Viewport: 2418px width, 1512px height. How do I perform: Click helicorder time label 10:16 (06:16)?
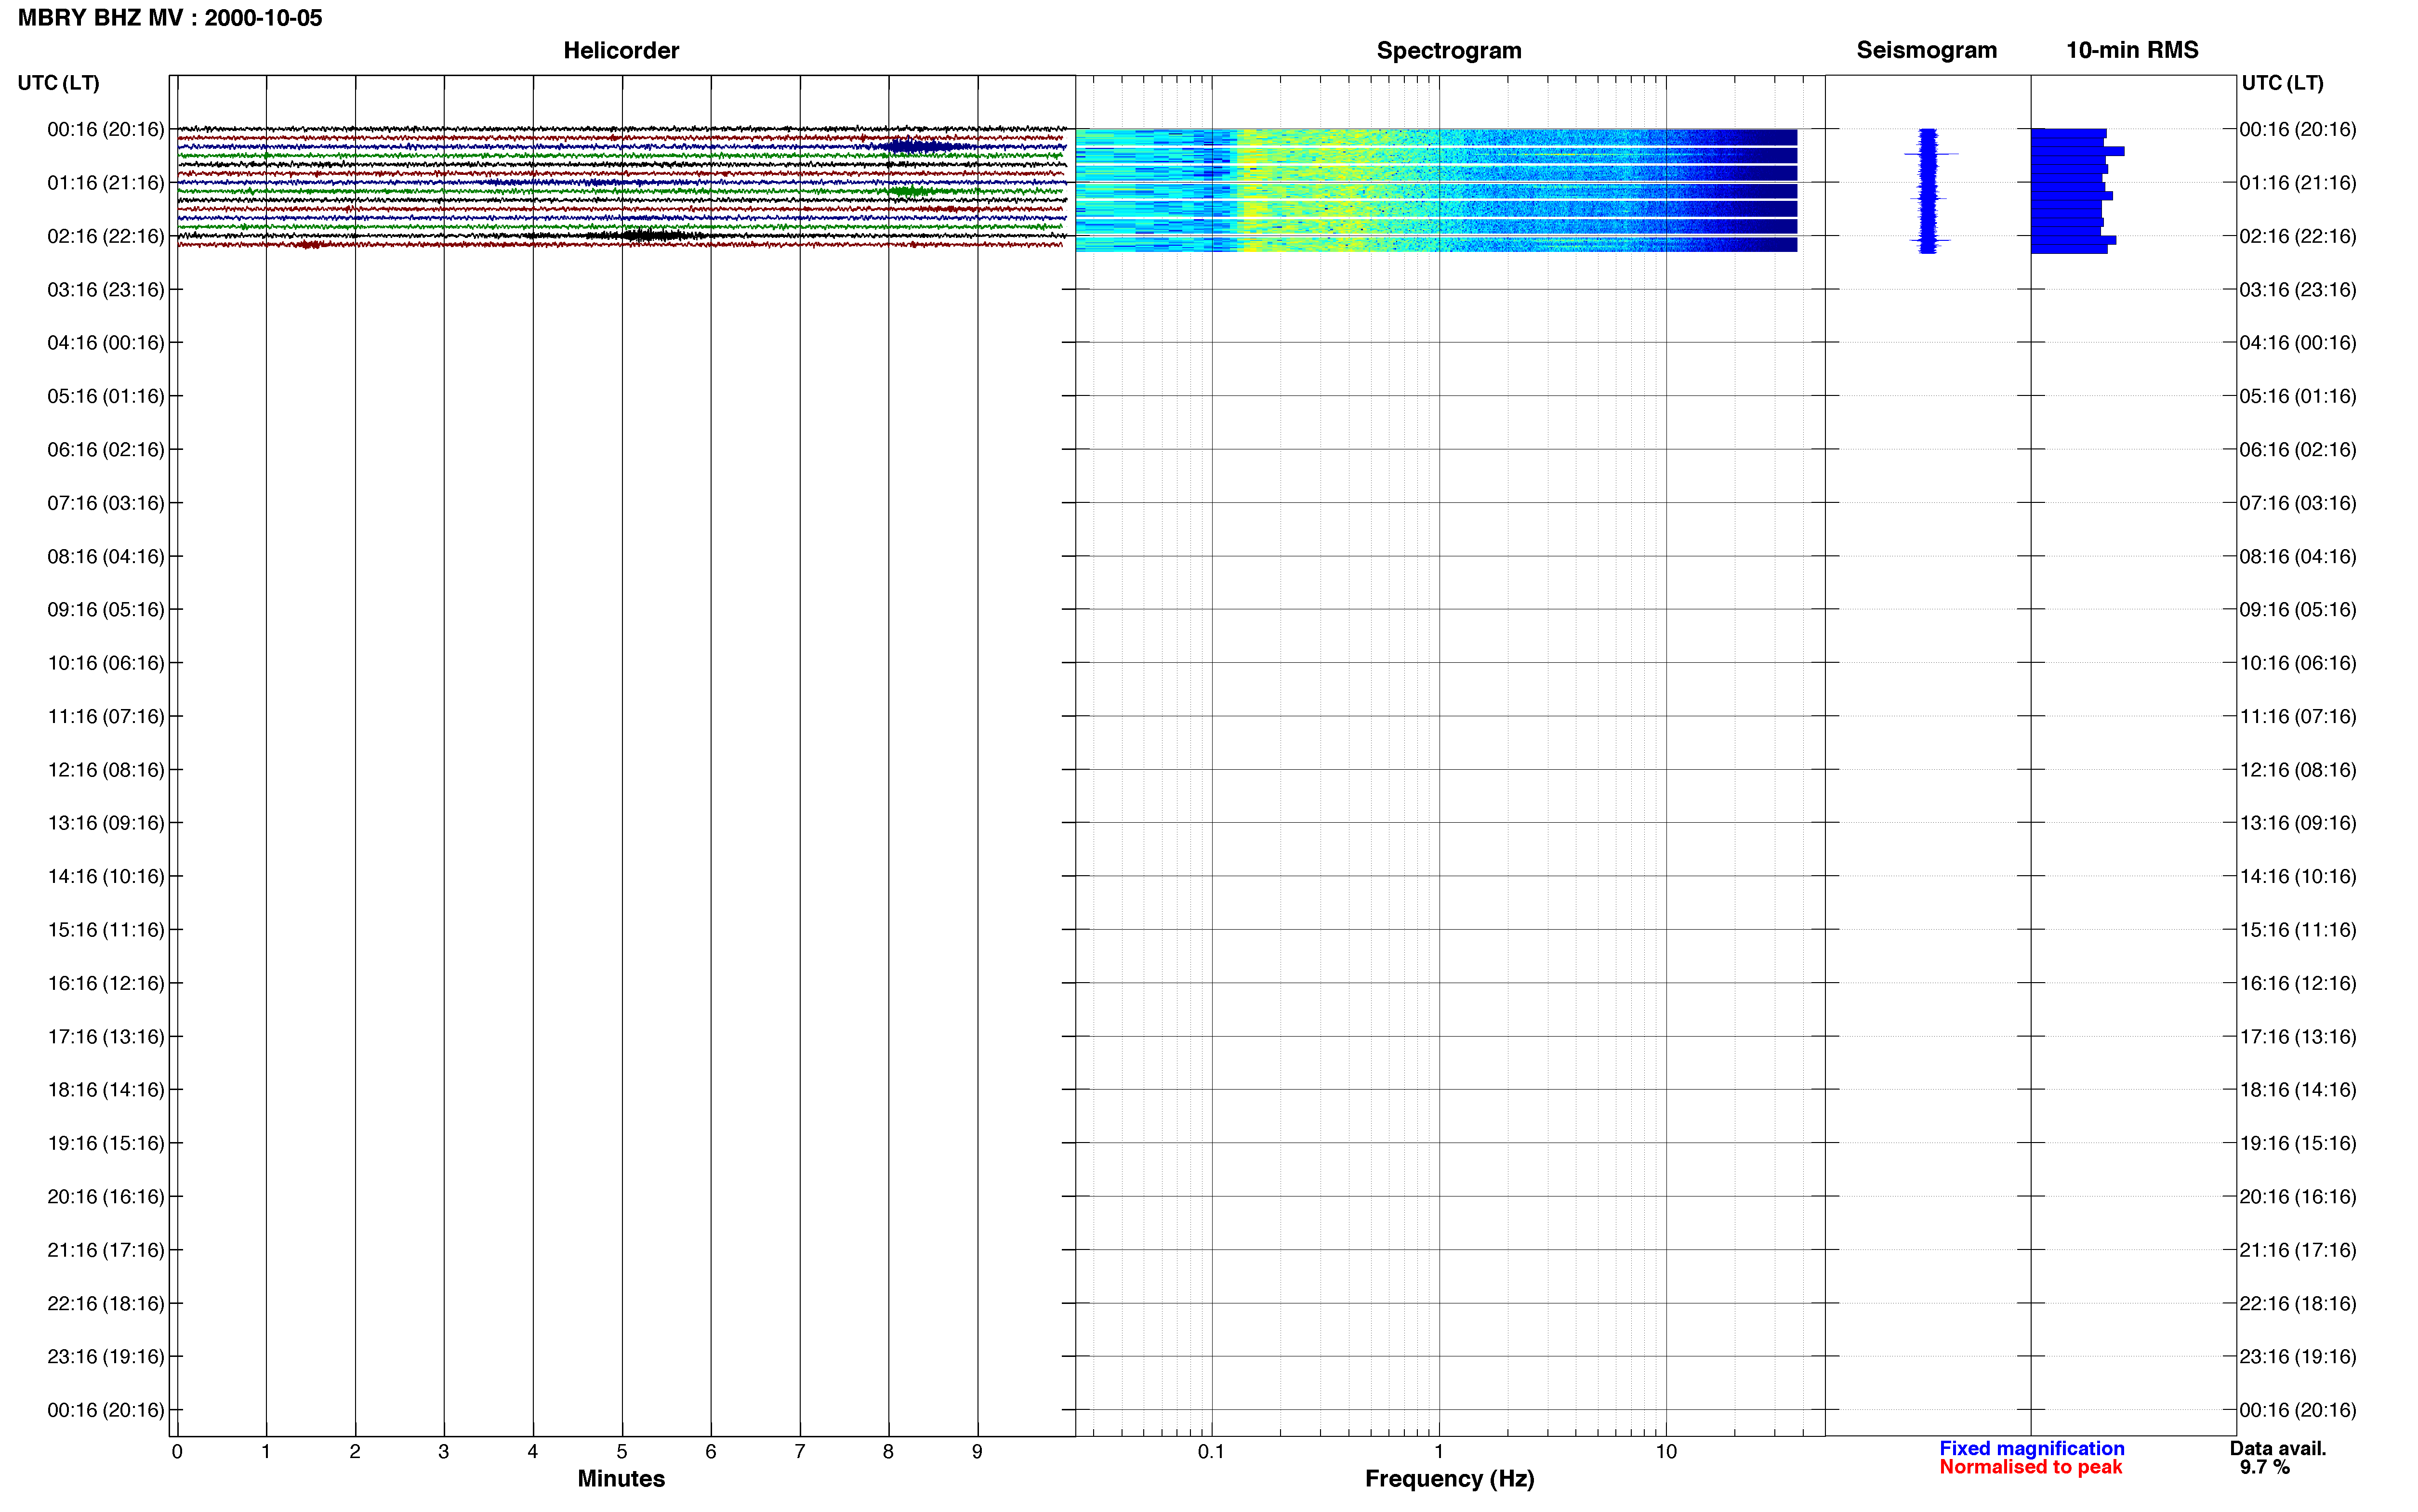(106, 663)
